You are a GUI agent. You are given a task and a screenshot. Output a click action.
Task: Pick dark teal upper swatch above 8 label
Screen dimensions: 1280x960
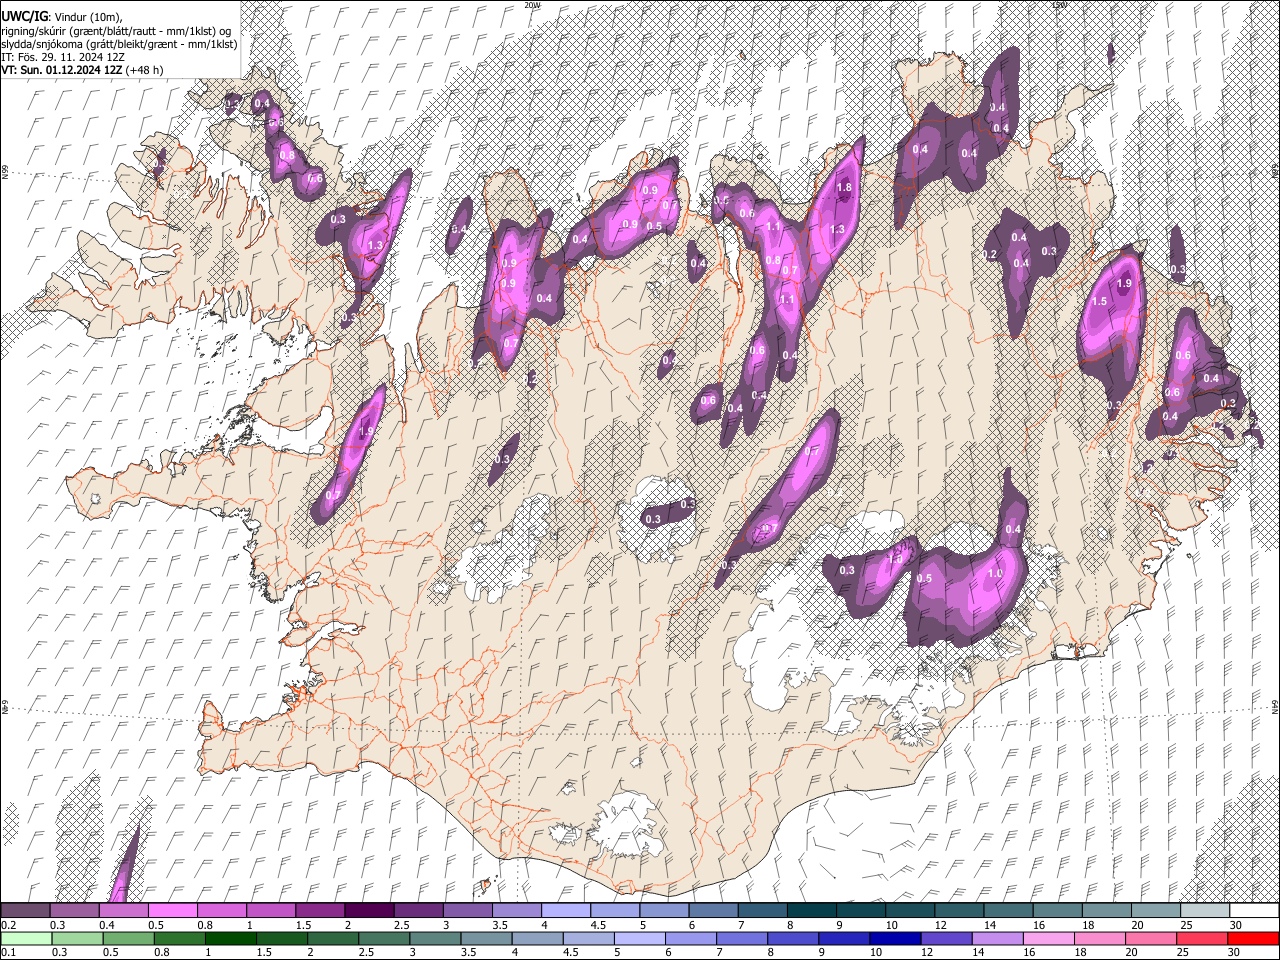[811, 910]
